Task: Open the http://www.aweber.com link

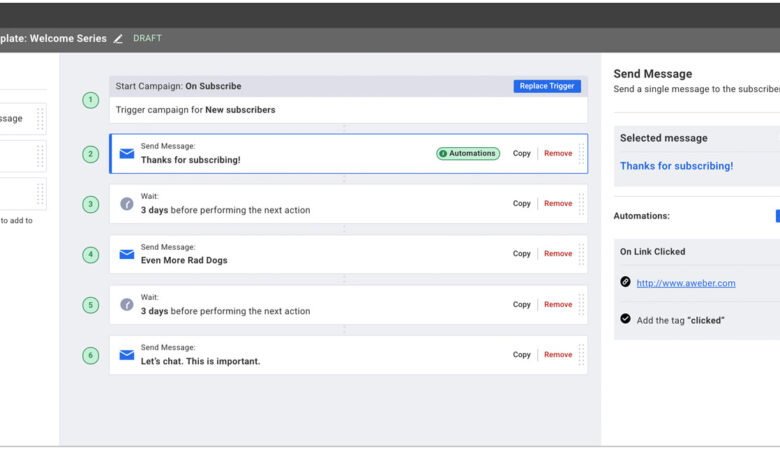Action: point(685,283)
